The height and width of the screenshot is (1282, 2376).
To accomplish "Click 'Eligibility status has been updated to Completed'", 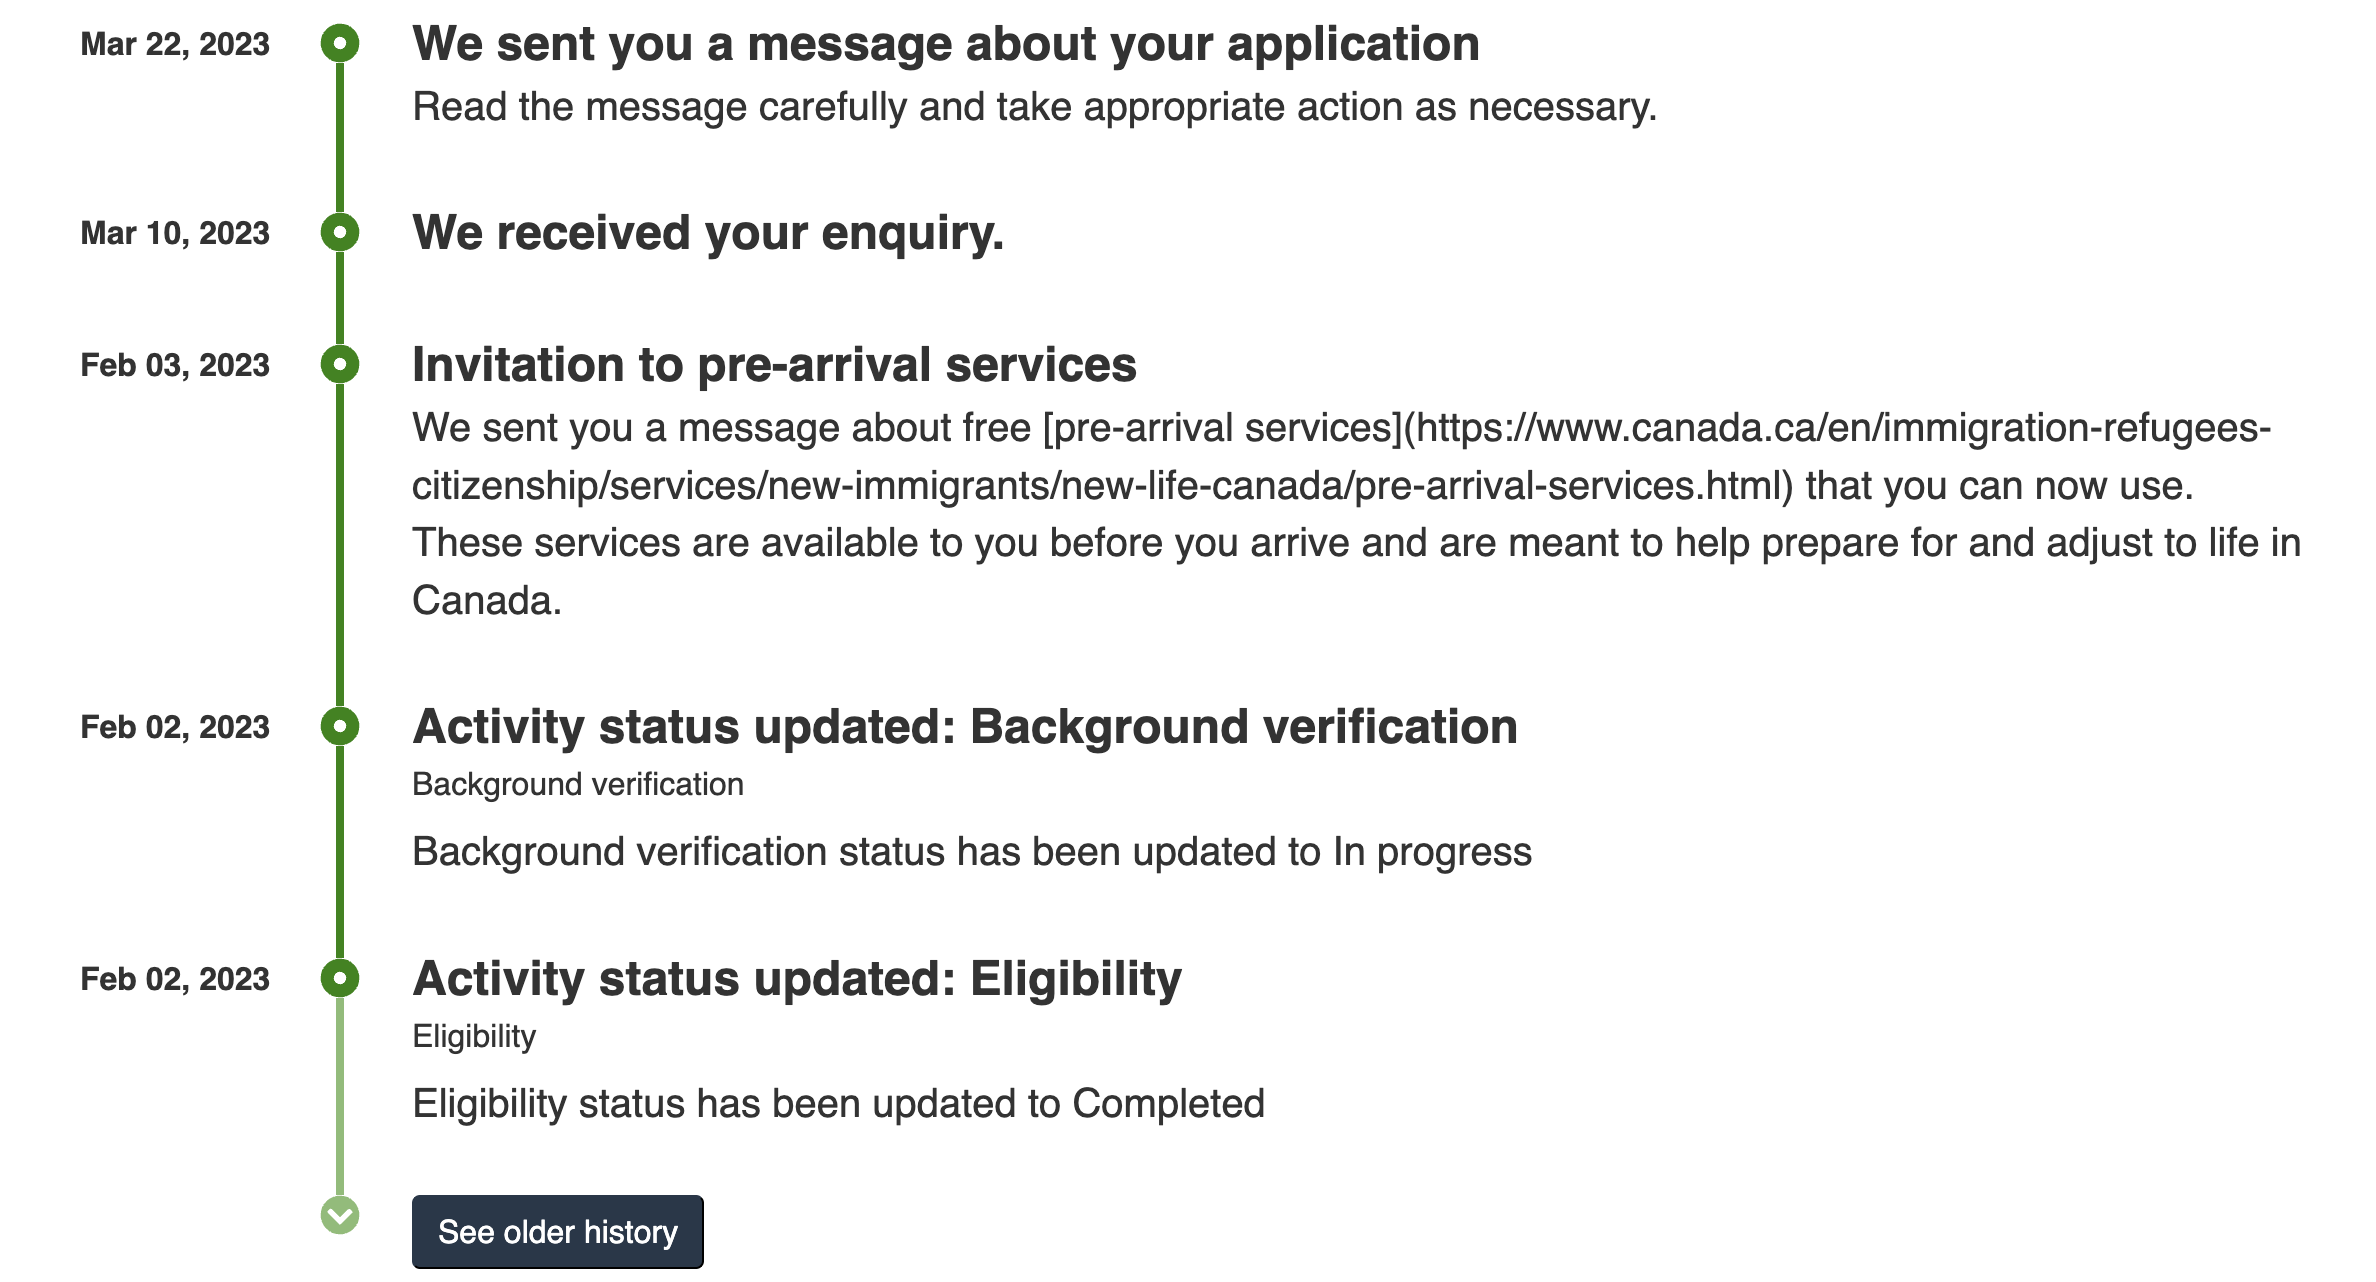I will [x=839, y=1104].
